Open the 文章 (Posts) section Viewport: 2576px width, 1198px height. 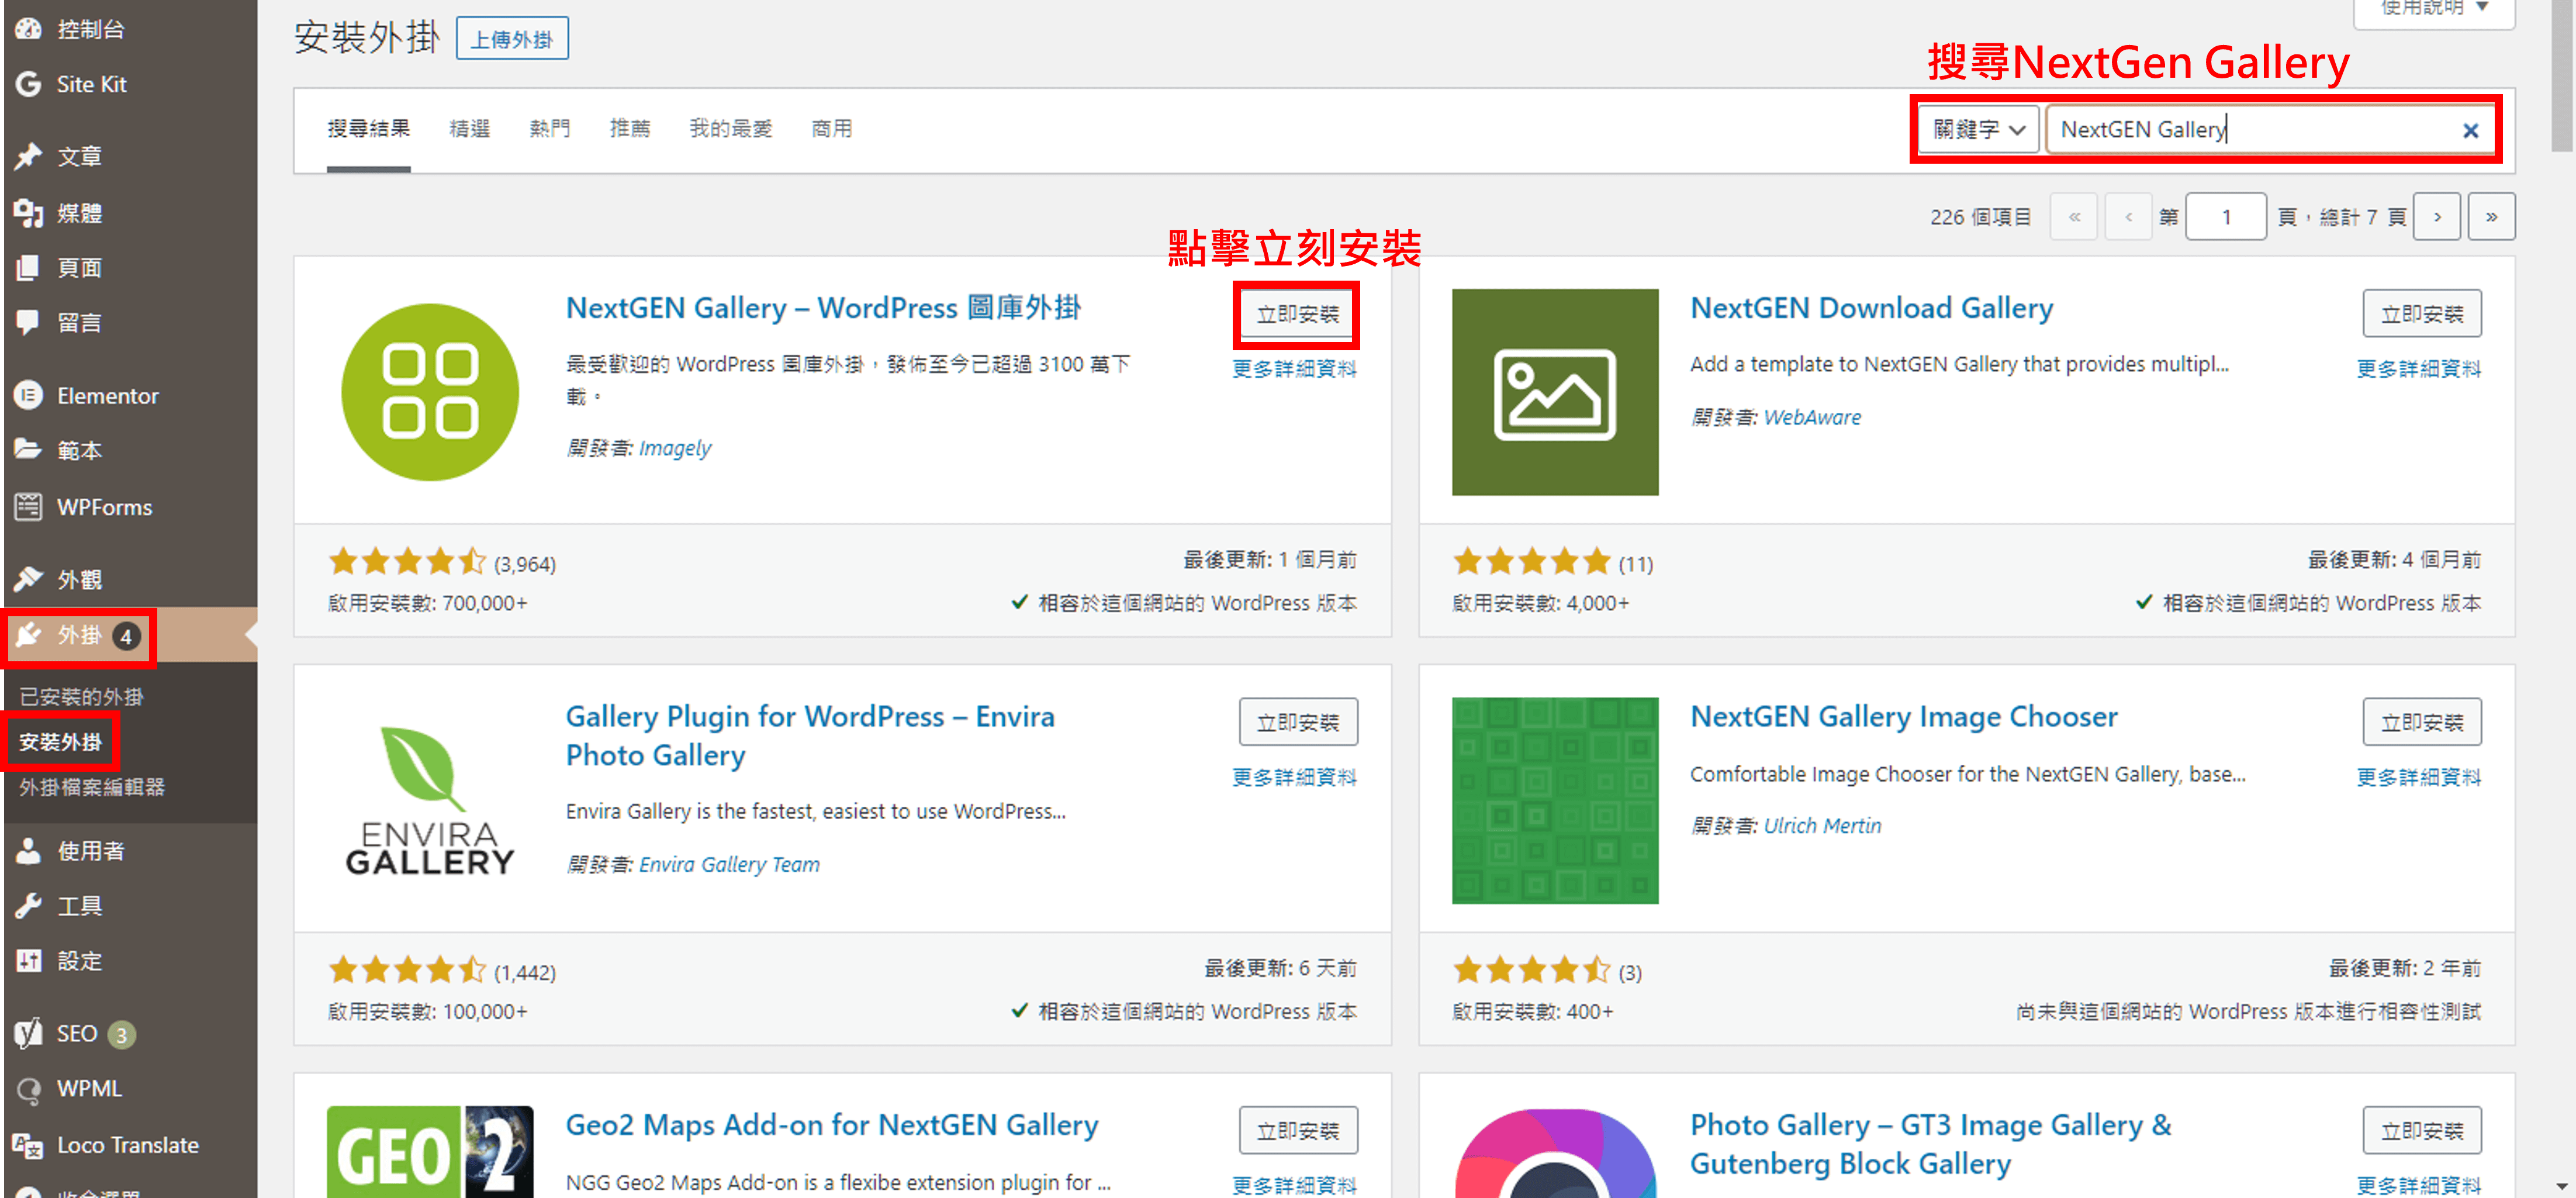coord(79,156)
